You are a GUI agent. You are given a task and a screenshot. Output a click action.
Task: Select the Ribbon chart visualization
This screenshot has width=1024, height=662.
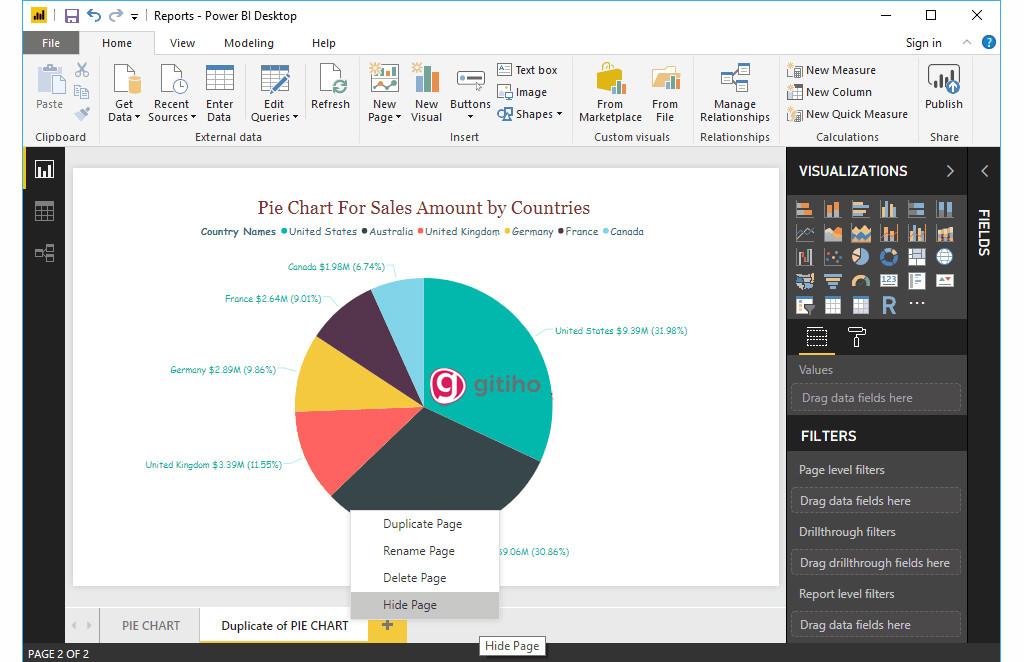coord(945,233)
